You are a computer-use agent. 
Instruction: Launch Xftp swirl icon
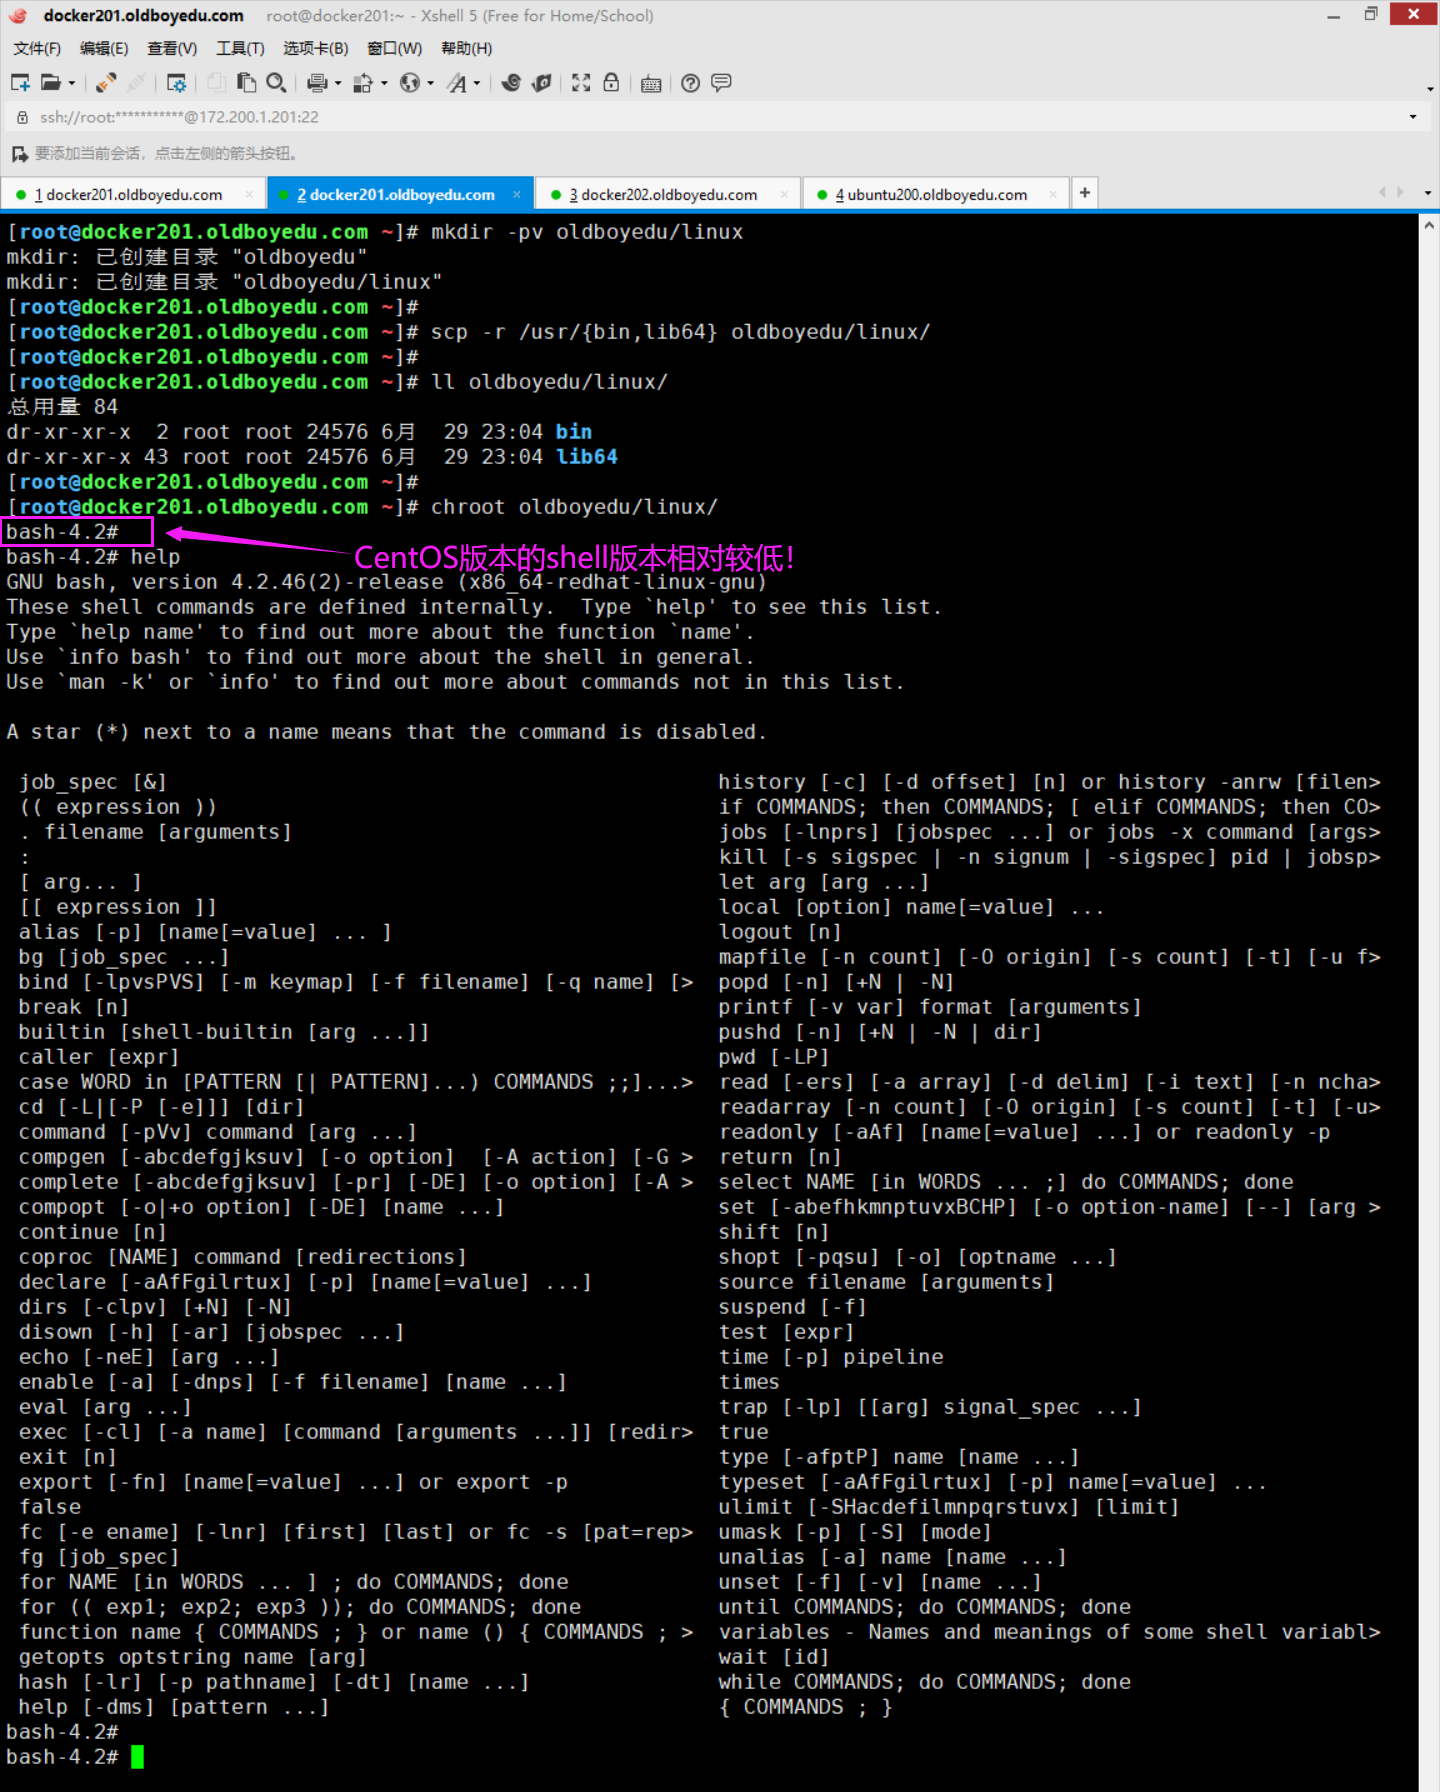[x=511, y=83]
